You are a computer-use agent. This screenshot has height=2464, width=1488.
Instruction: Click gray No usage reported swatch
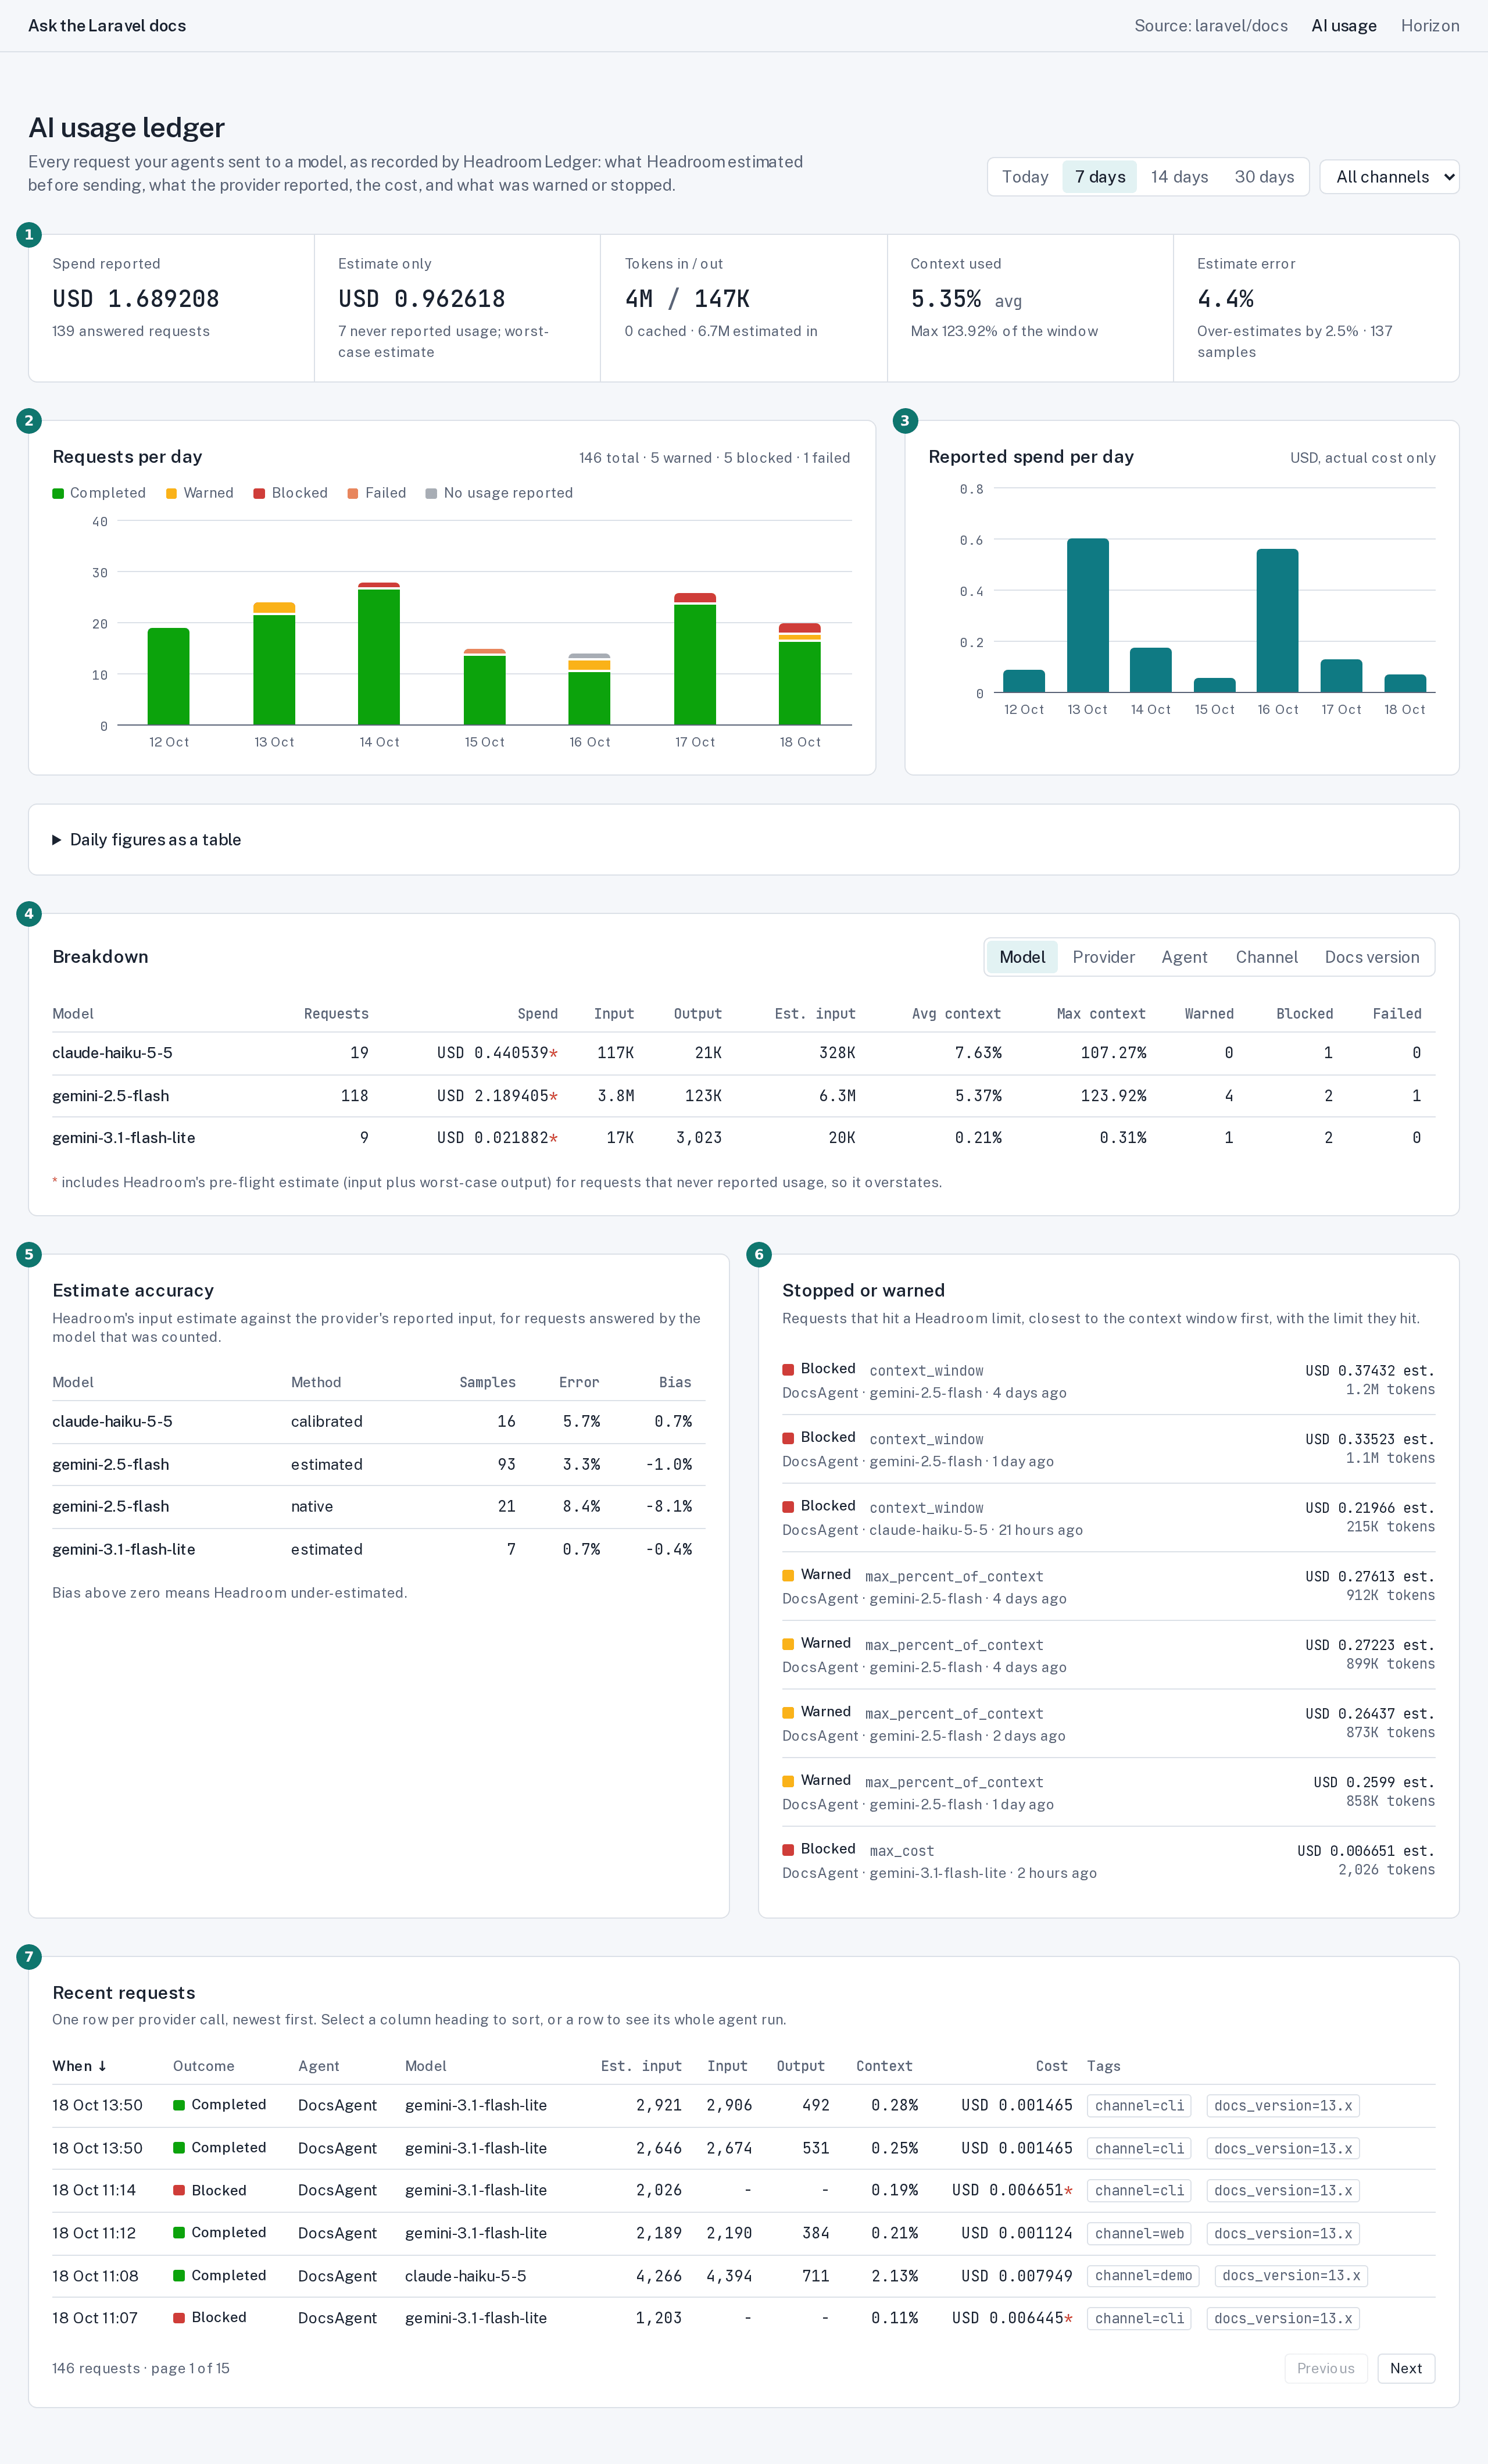coord(431,493)
